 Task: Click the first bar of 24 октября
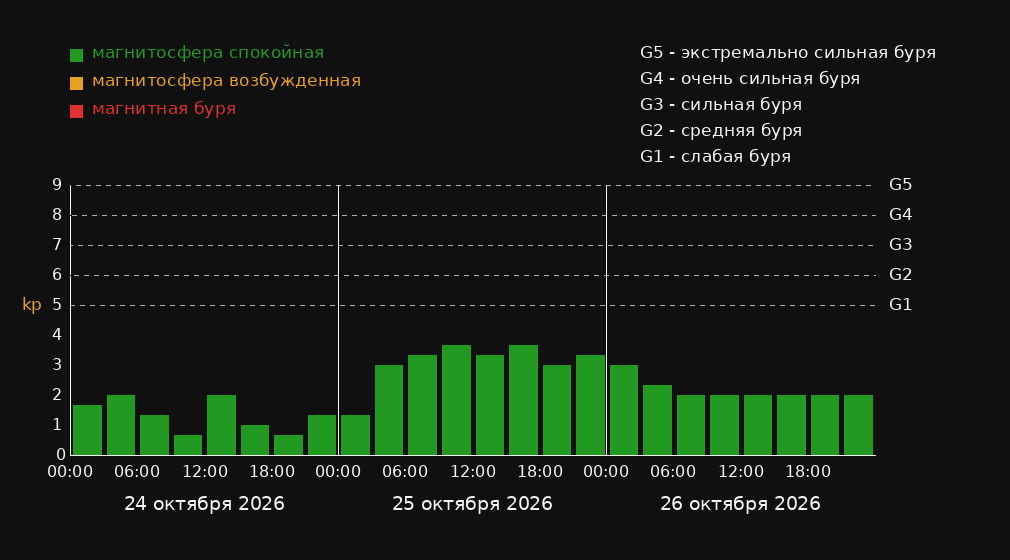pos(88,430)
